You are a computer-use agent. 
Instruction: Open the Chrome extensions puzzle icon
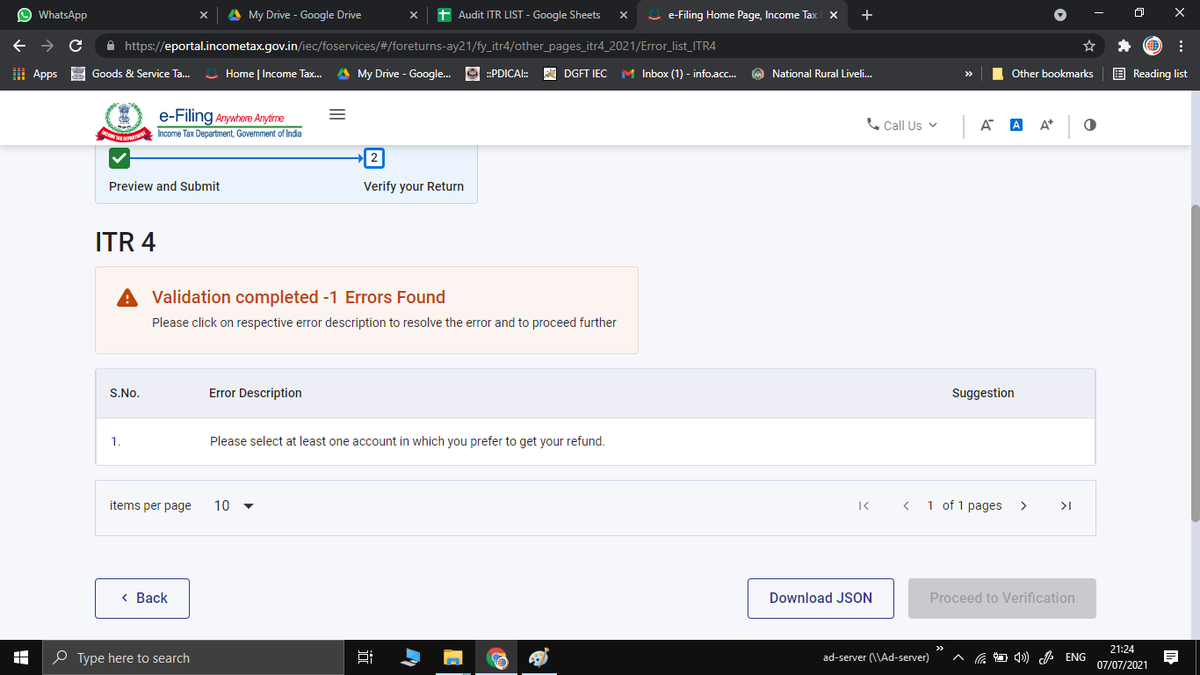point(1124,46)
